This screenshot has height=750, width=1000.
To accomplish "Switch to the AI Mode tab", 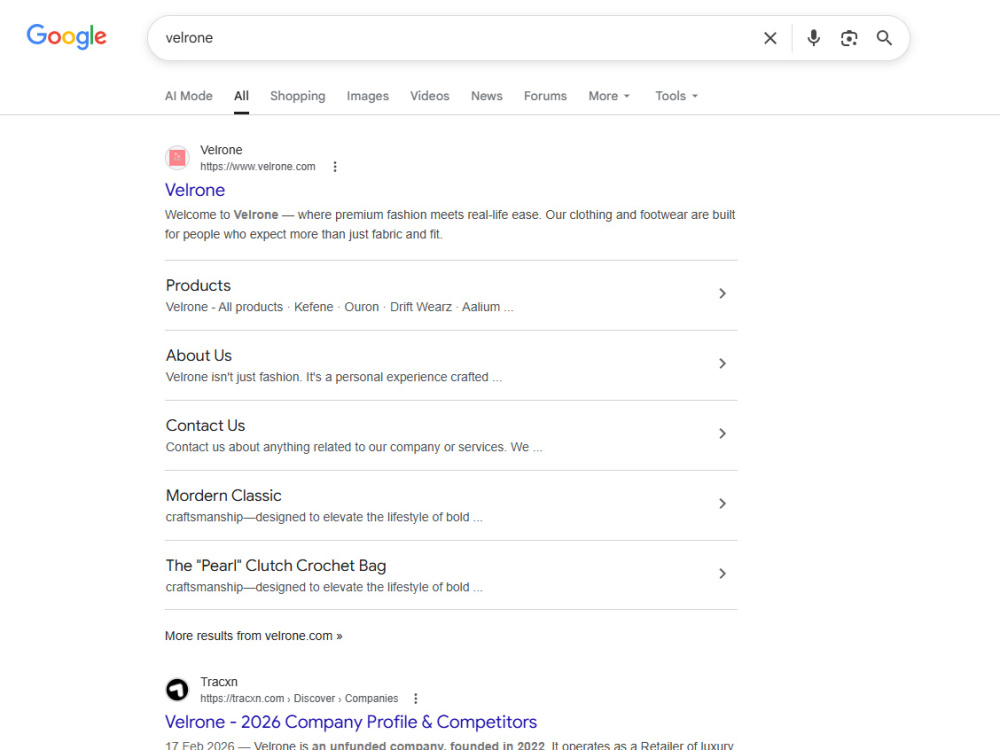I will [189, 96].
